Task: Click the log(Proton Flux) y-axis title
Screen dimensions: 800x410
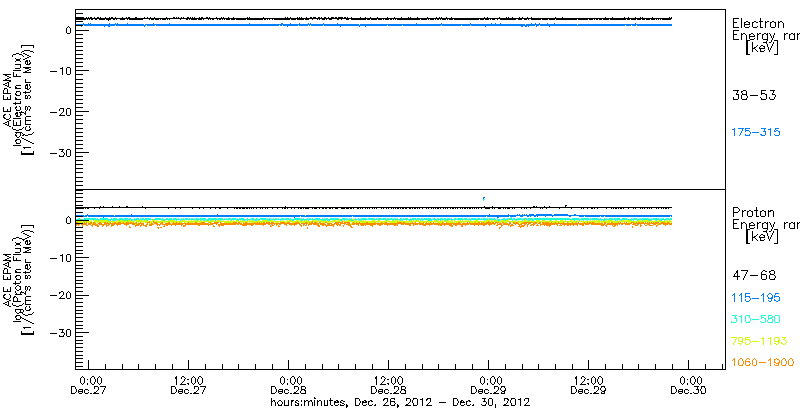Action: 16,278
